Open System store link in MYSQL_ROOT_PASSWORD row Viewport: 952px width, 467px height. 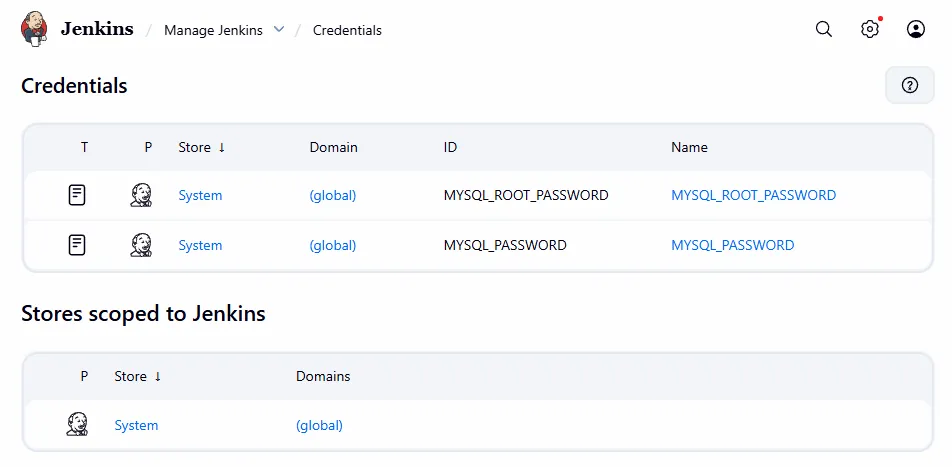click(200, 195)
